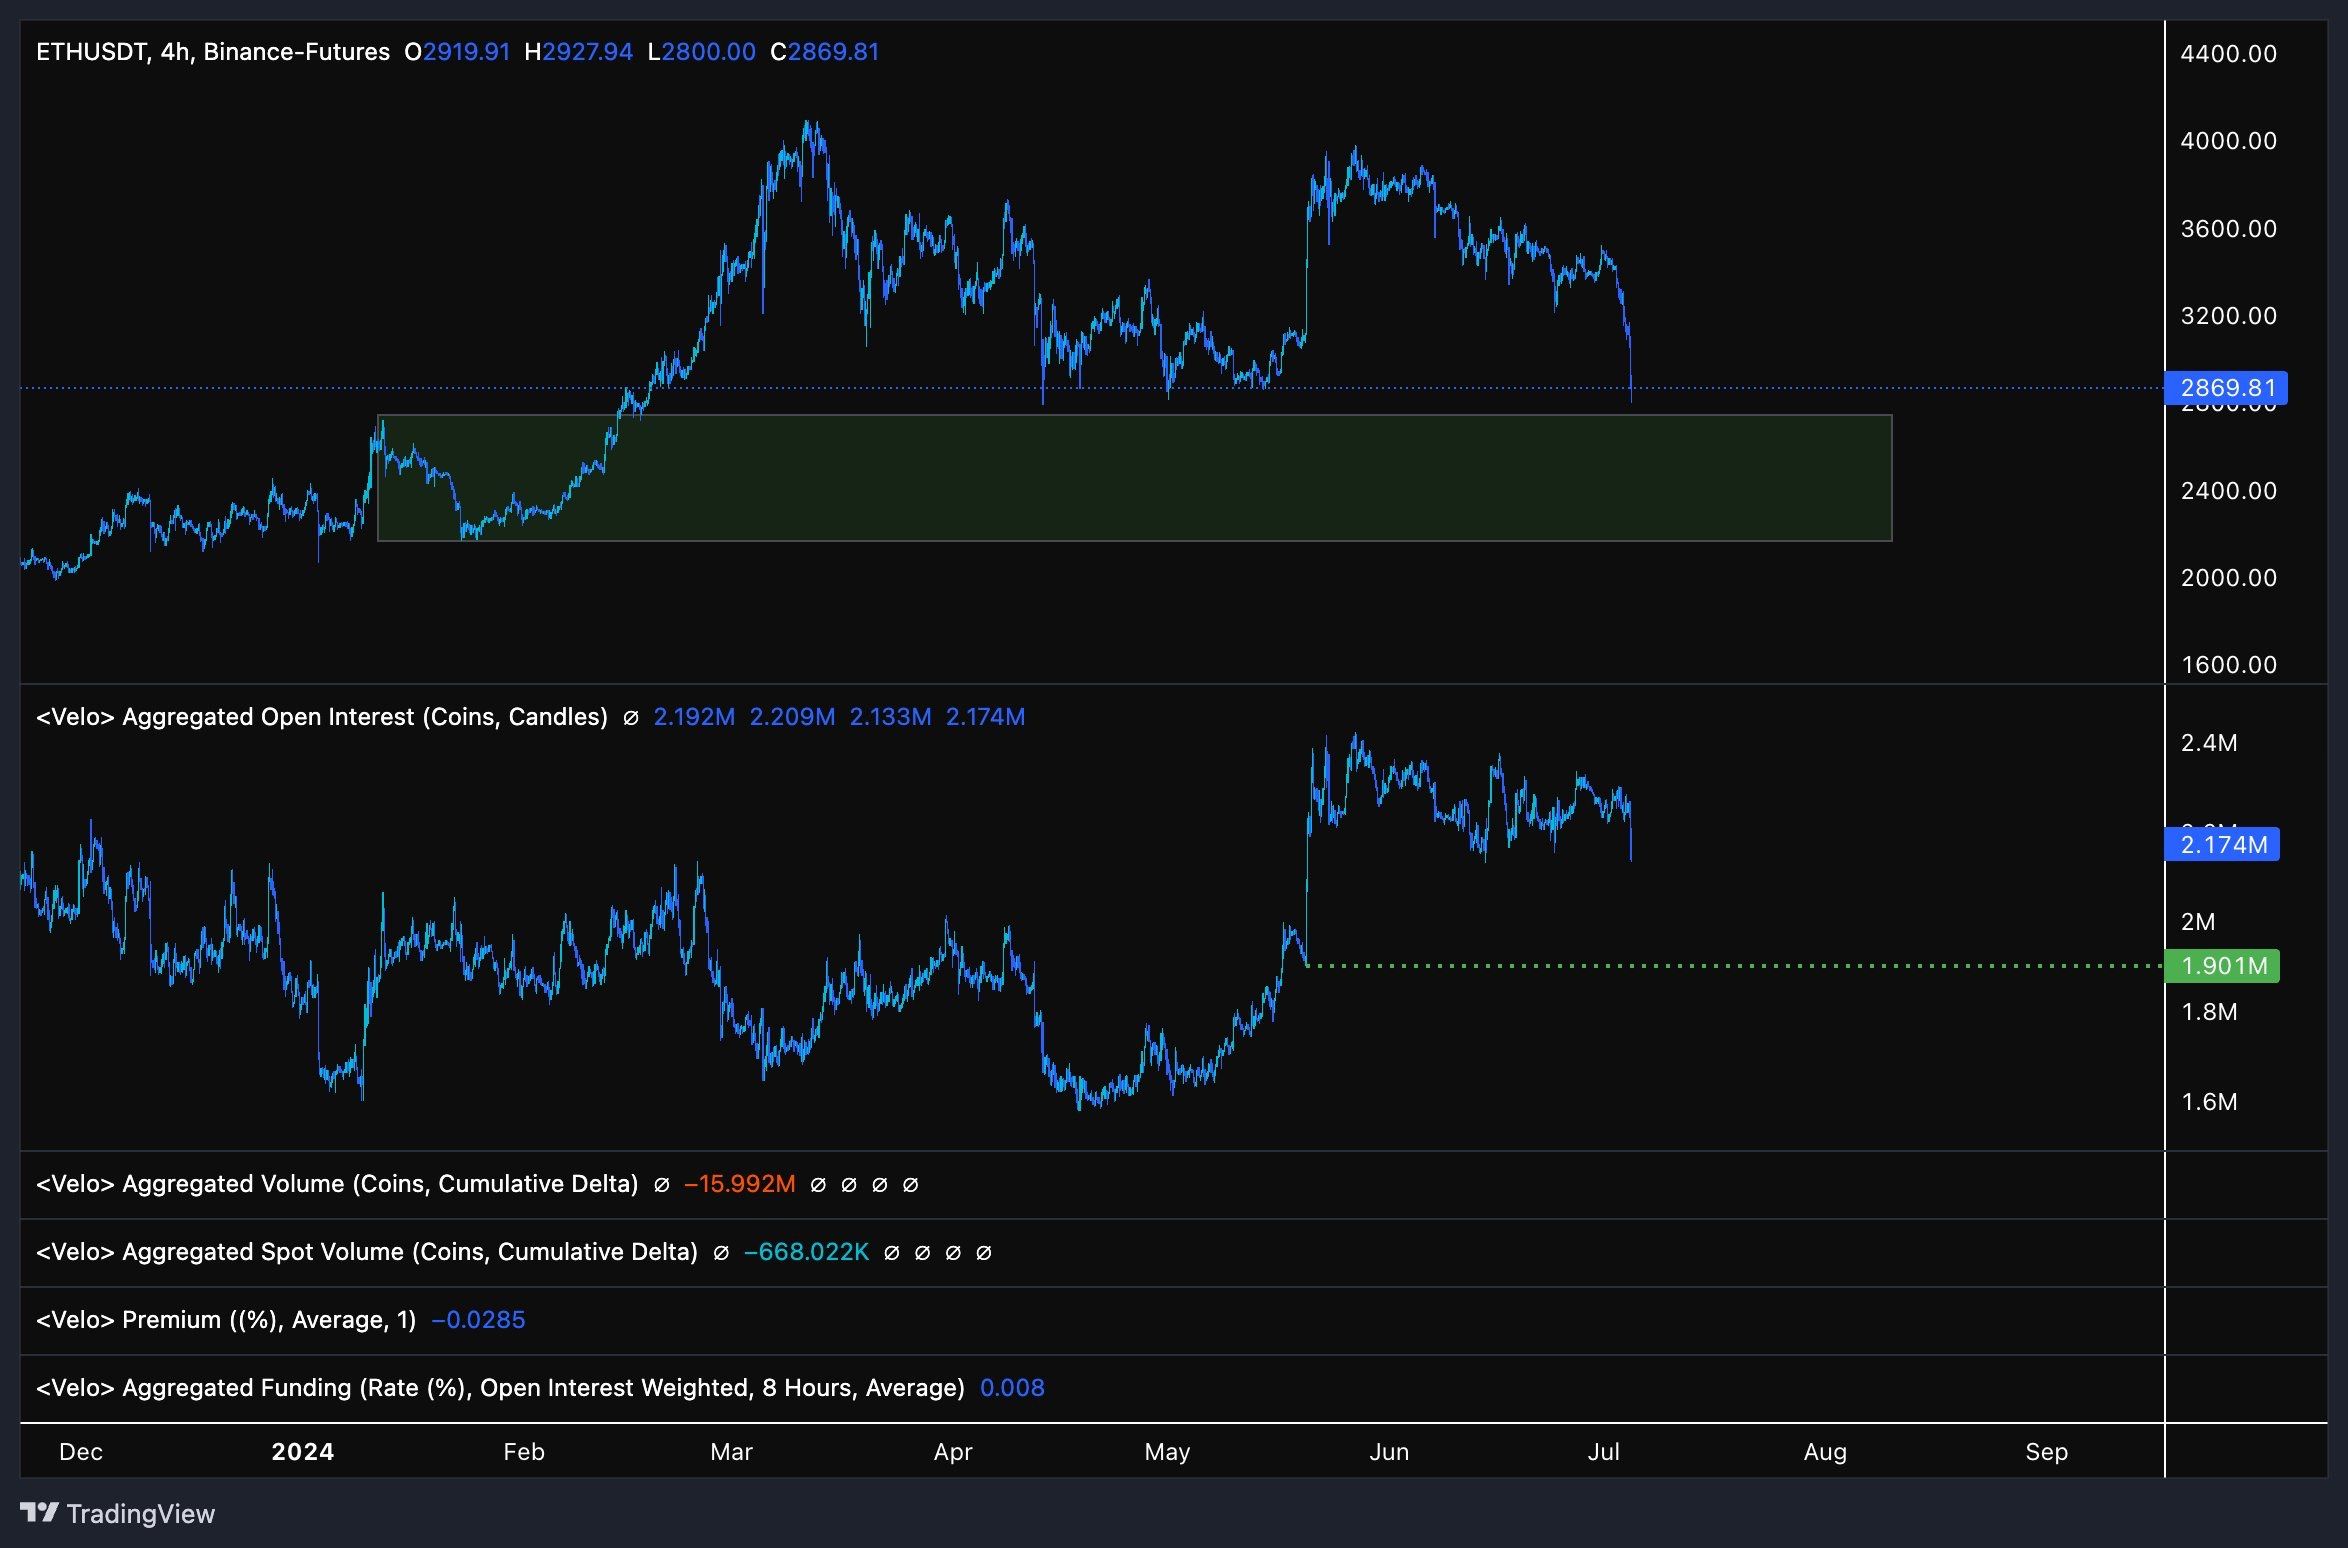Click the blue 2869.81 current price label
Screen dimensions: 2348x1548
[x=2227, y=388]
